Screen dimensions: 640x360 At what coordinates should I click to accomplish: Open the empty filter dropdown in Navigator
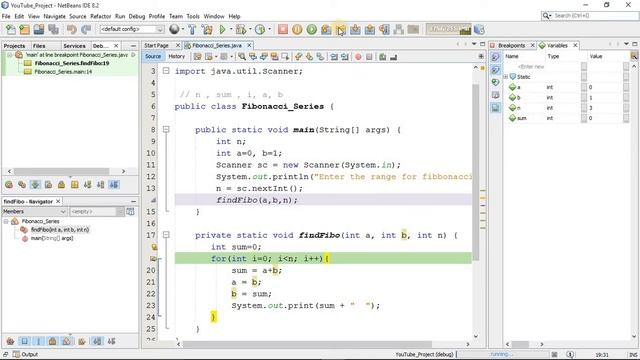[x=96, y=211]
